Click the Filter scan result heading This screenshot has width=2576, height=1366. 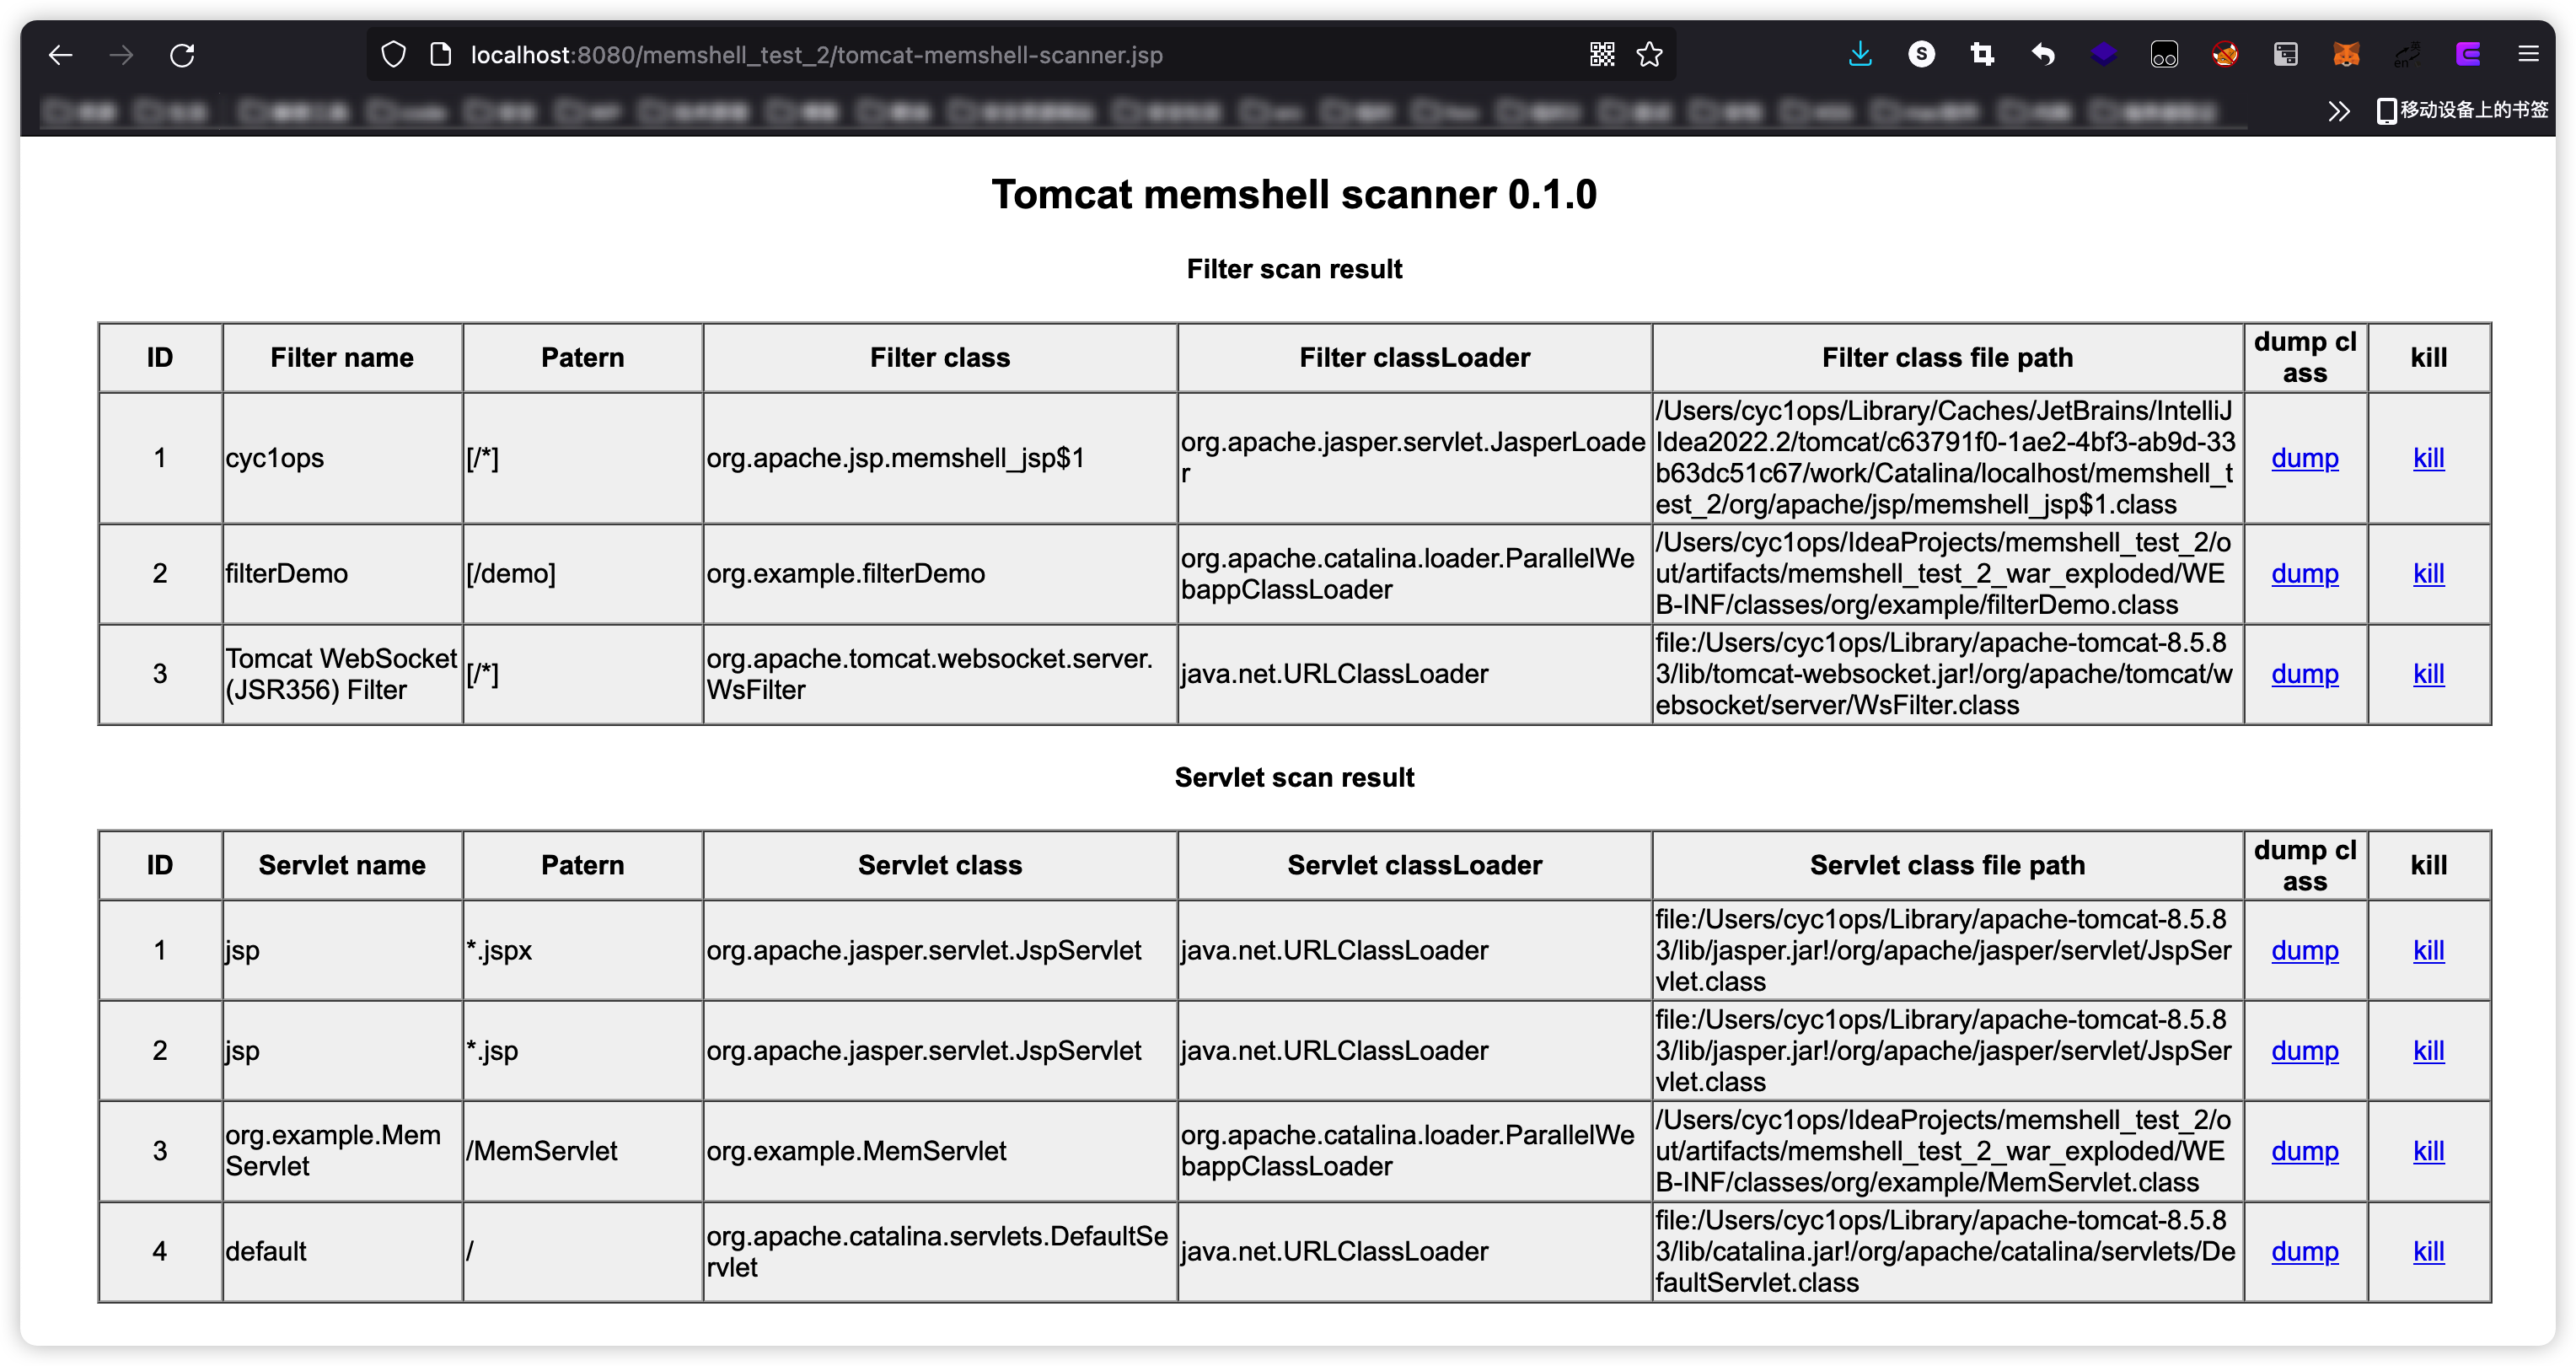(1294, 269)
